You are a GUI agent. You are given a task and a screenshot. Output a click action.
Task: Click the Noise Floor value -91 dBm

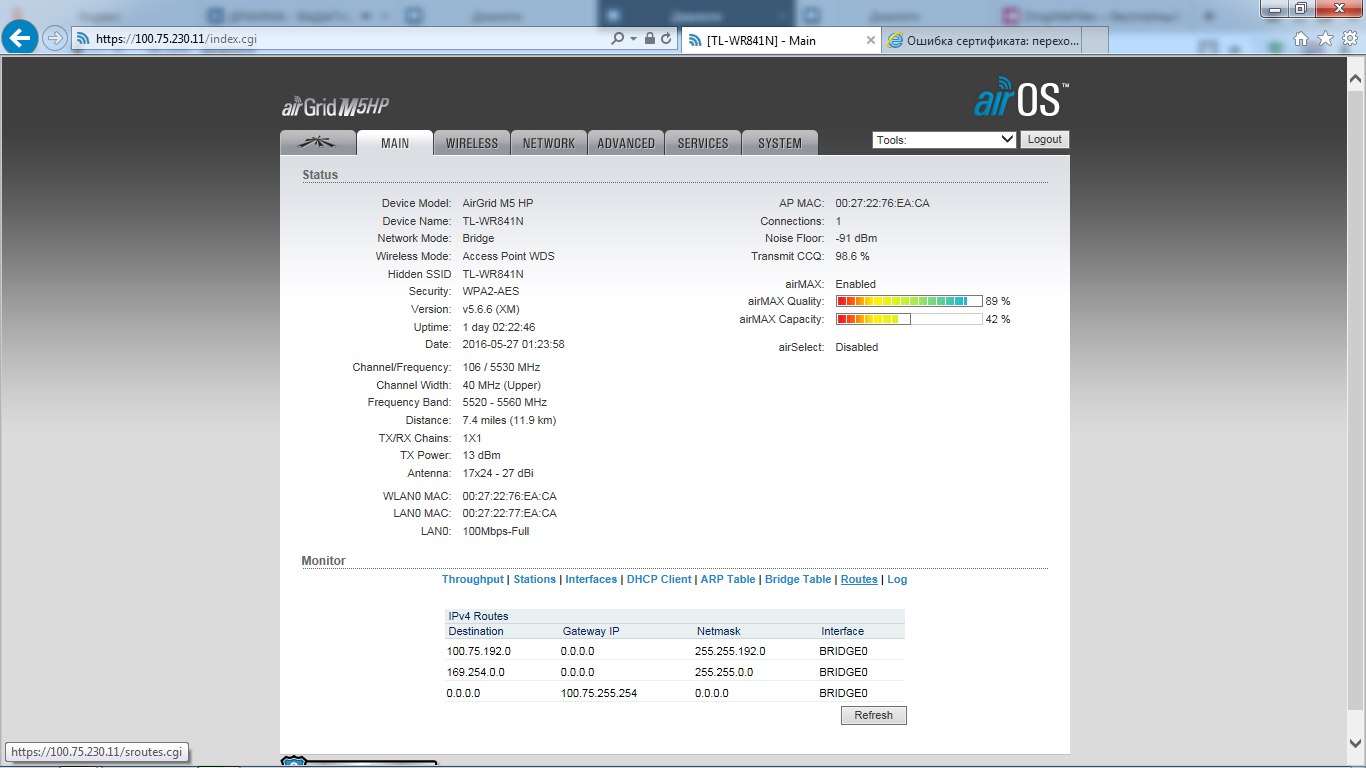tap(856, 238)
